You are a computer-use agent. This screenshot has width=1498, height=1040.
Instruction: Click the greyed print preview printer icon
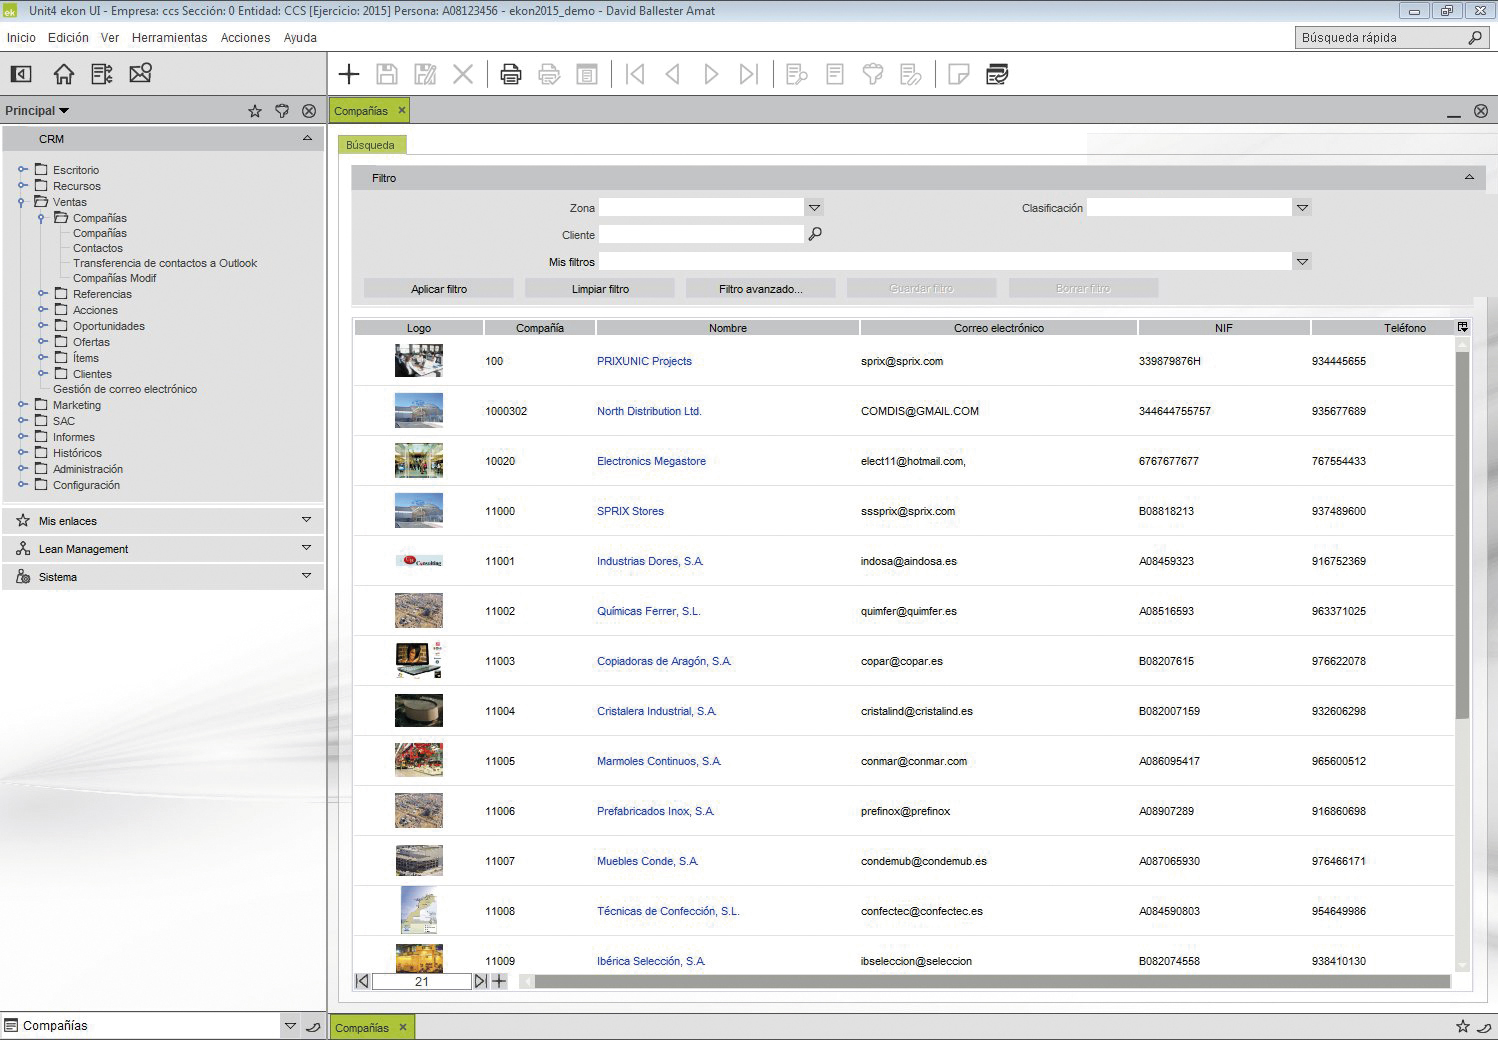coord(549,74)
